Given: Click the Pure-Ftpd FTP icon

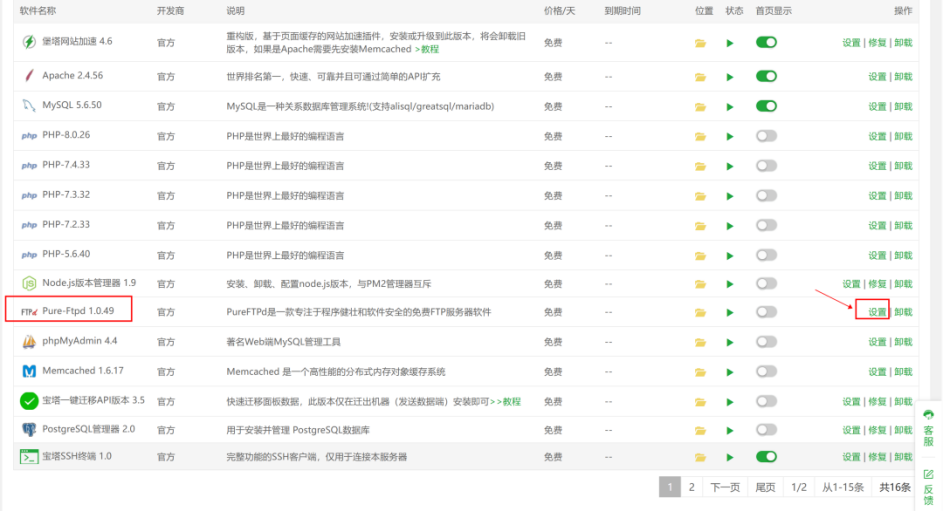Looking at the screenshot, I should [29, 312].
